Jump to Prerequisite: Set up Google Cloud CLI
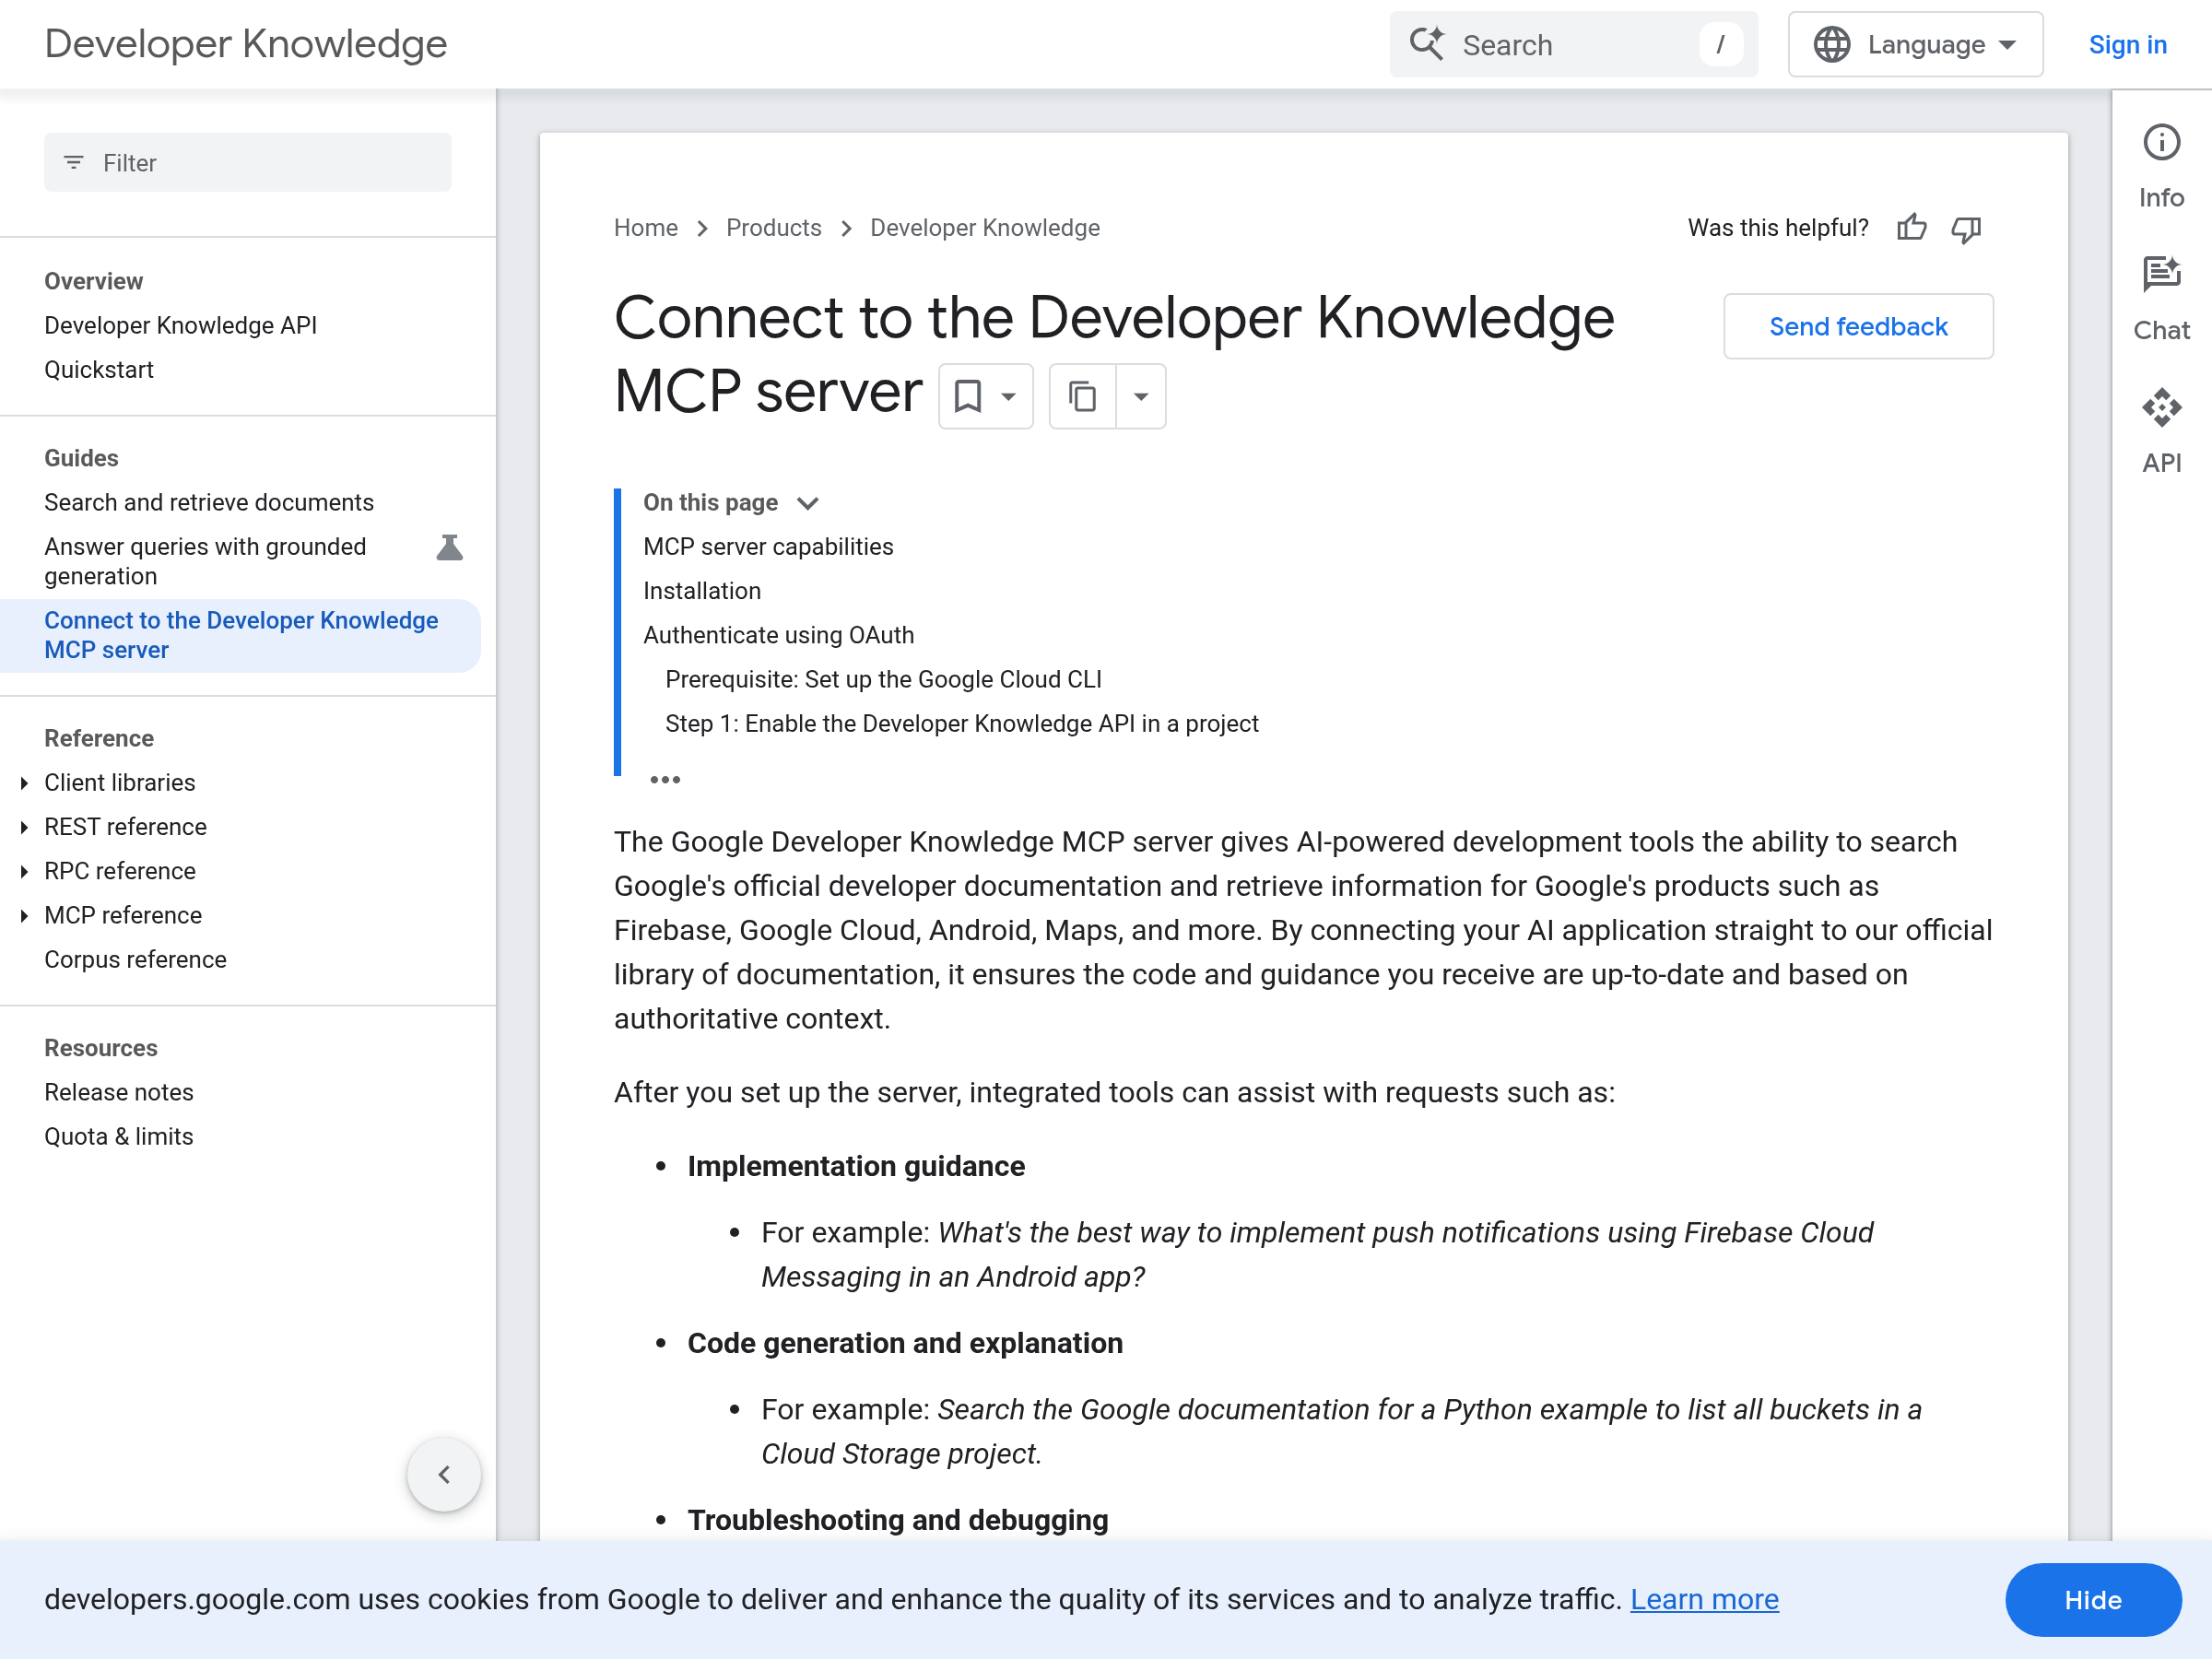 pos(883,679)
